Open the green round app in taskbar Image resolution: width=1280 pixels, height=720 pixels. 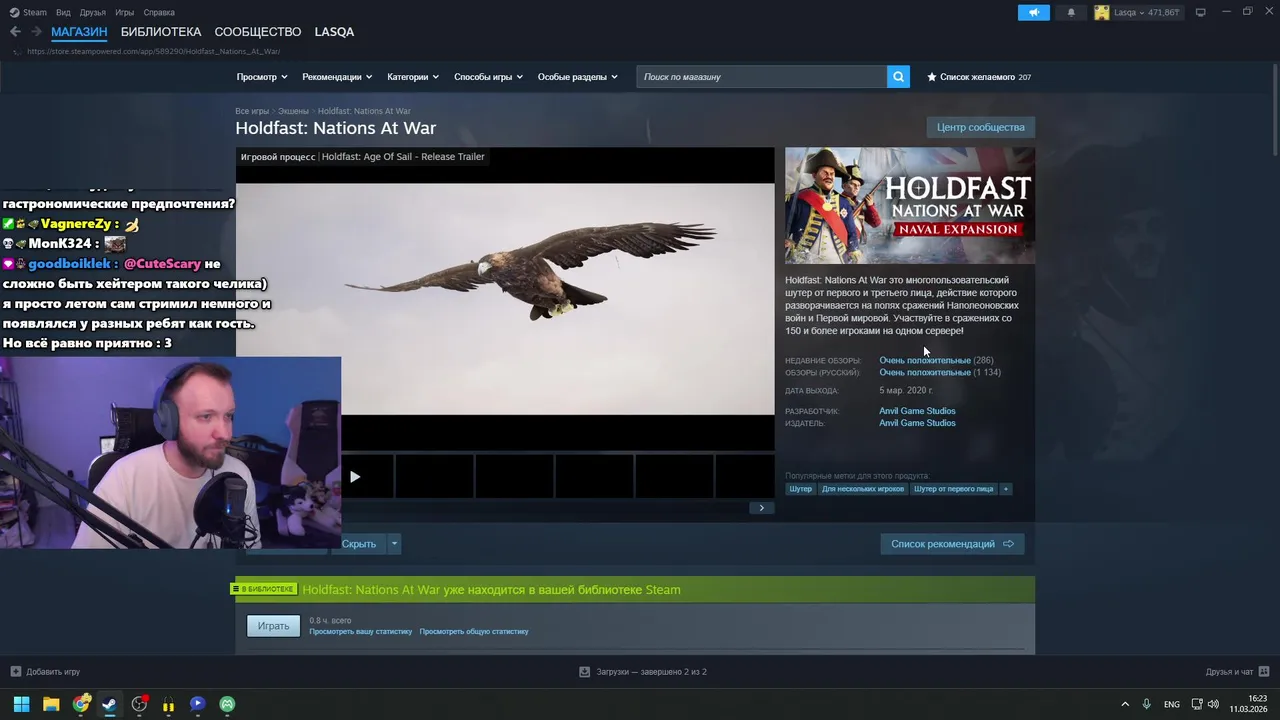[x=227, y=704]
